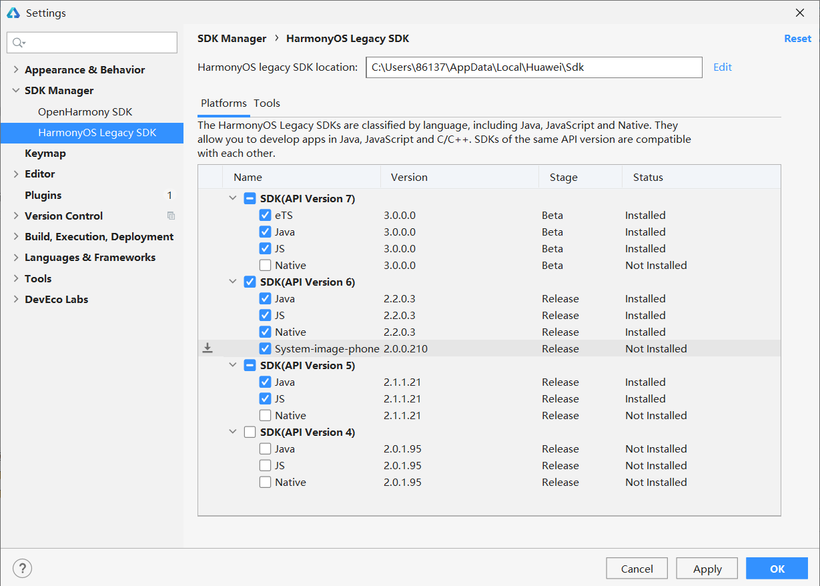Expand the Version Control node
This screenshot has width=820, height=586.
(16, 216)
